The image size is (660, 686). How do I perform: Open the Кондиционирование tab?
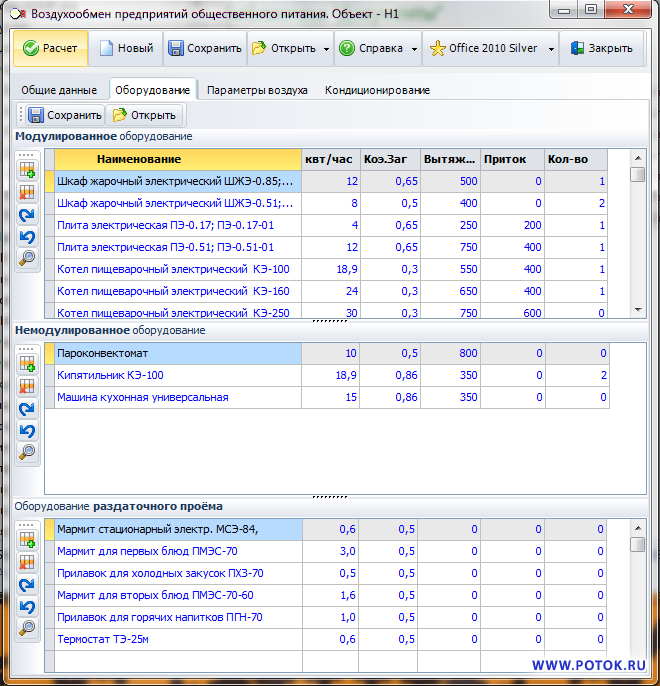(377, 90)
